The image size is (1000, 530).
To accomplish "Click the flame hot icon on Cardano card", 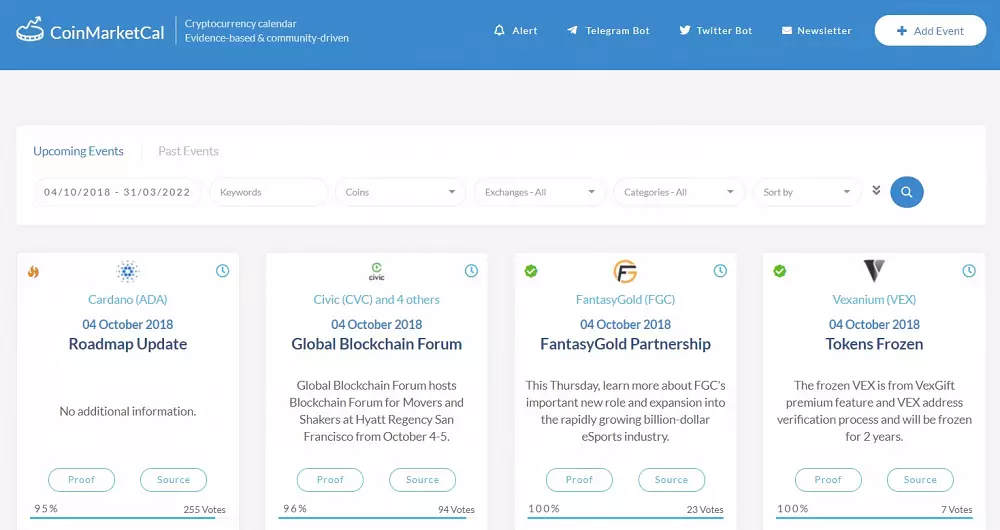I will point(33,272).
